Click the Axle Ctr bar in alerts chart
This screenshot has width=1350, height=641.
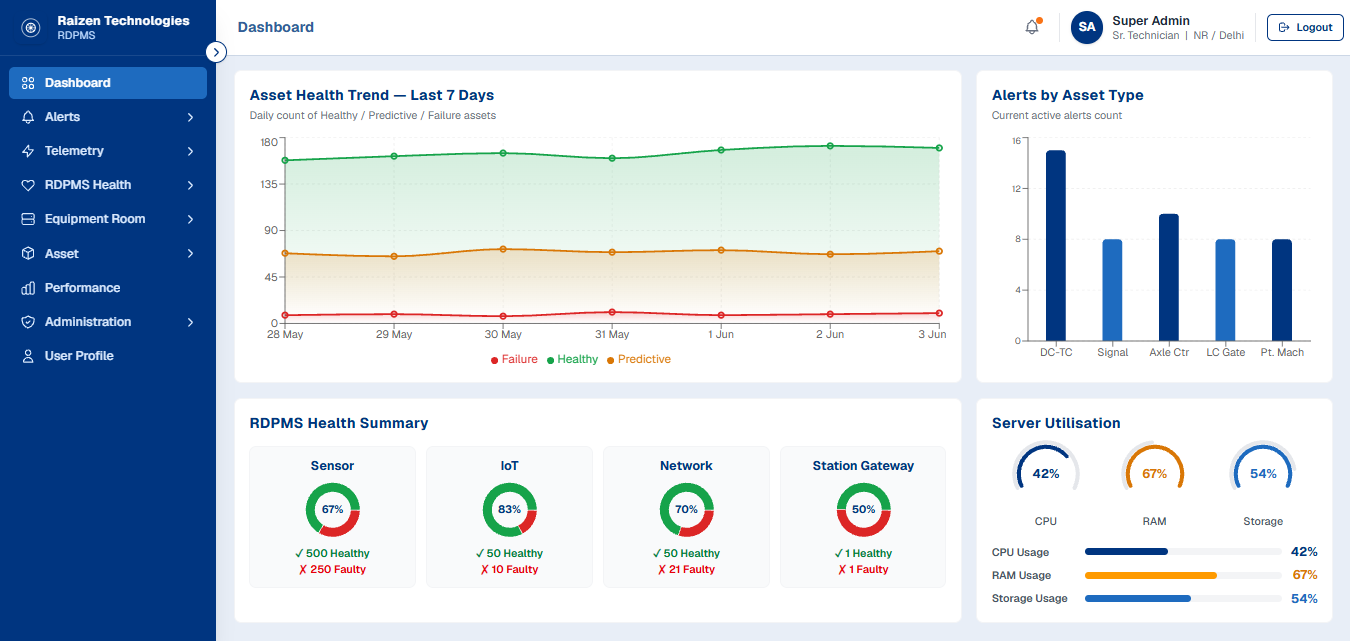point(1169,277)
